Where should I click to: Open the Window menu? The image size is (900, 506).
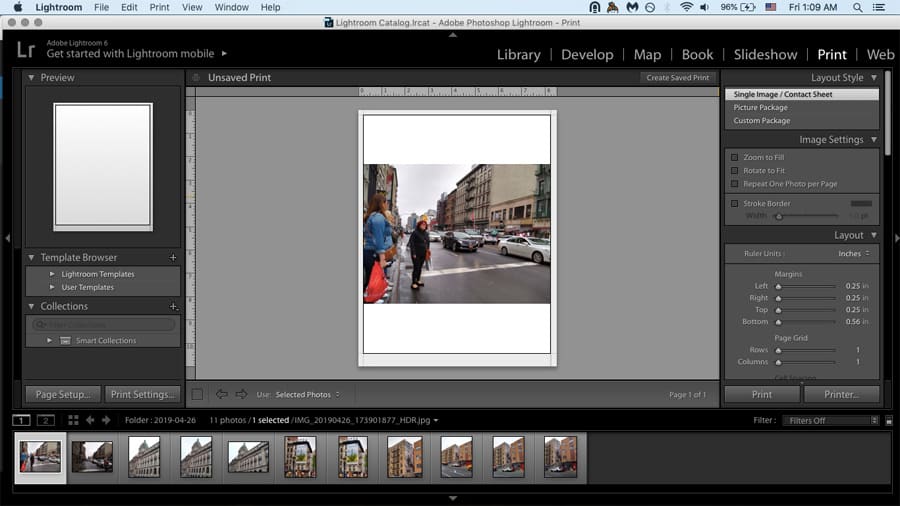coord(231,7)
